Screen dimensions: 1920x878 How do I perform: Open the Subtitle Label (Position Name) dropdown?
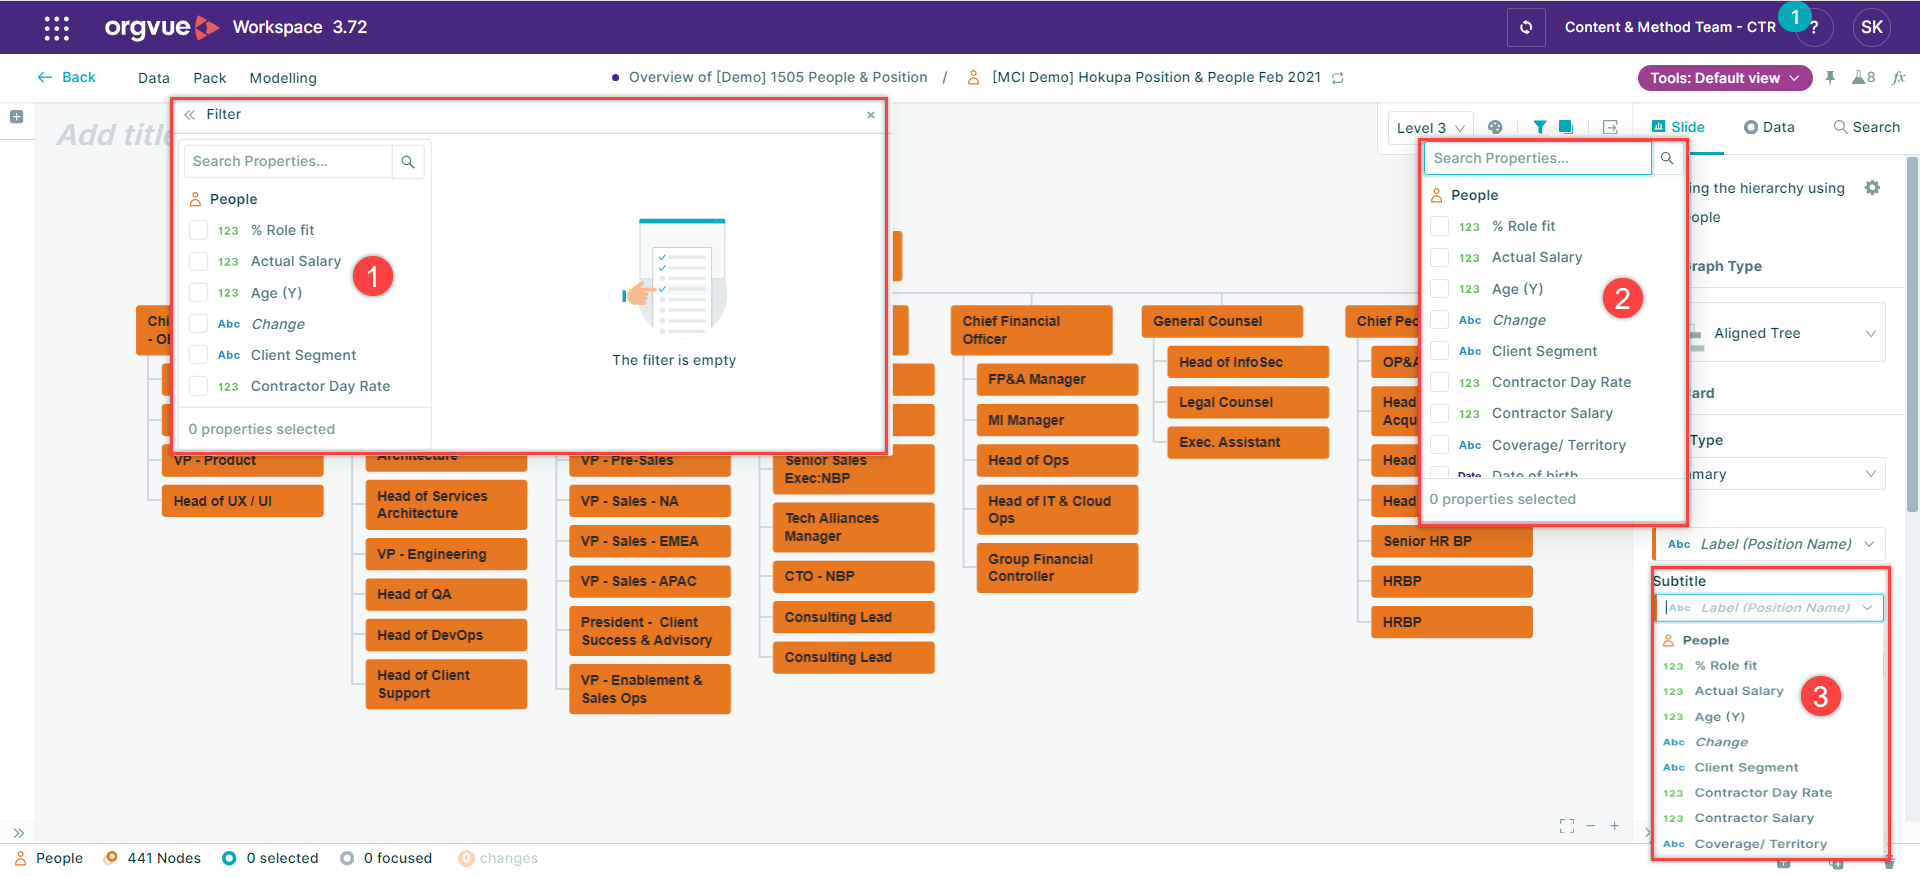tap(1770, 607)
